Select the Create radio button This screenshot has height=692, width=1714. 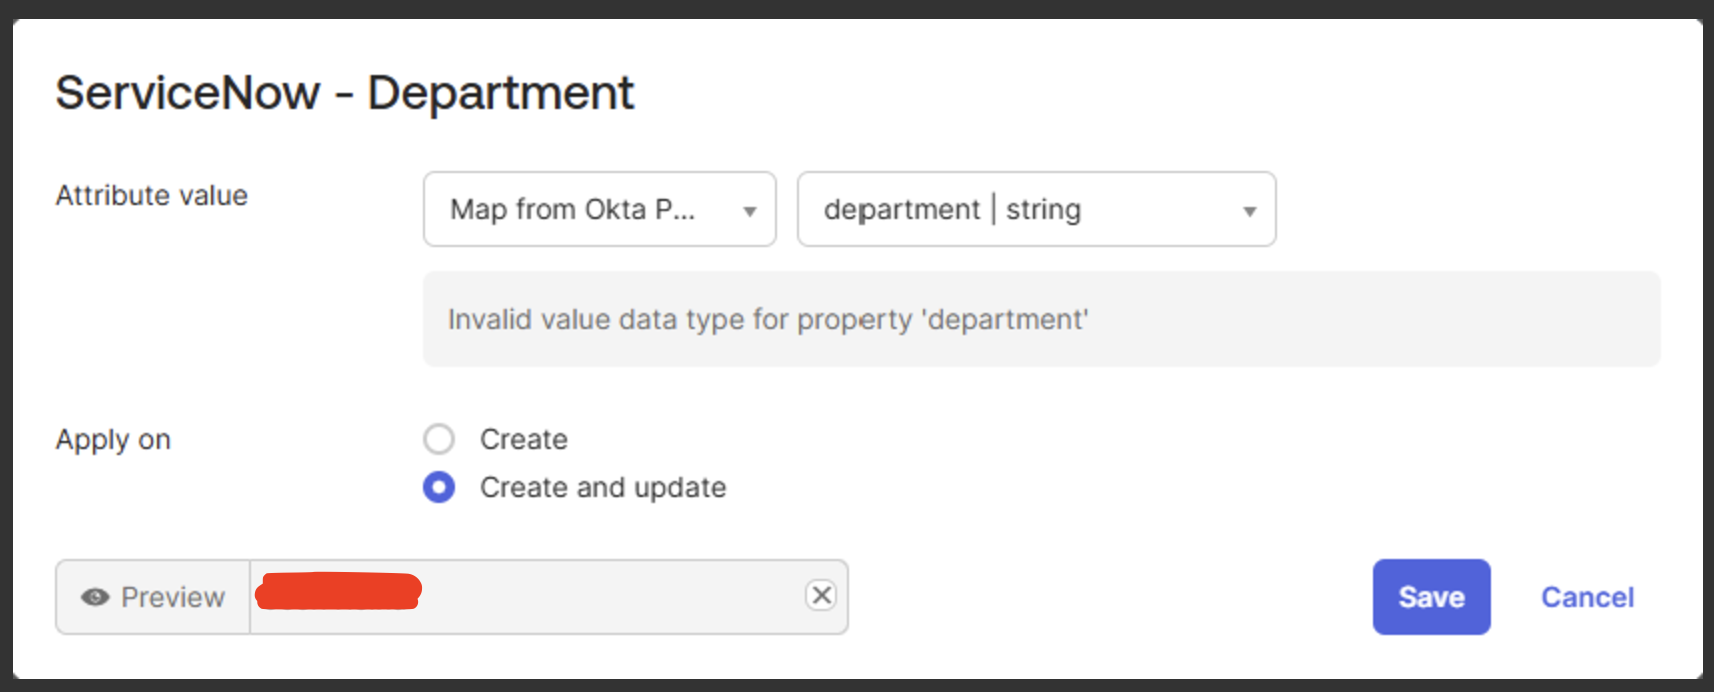pos(439,439)
